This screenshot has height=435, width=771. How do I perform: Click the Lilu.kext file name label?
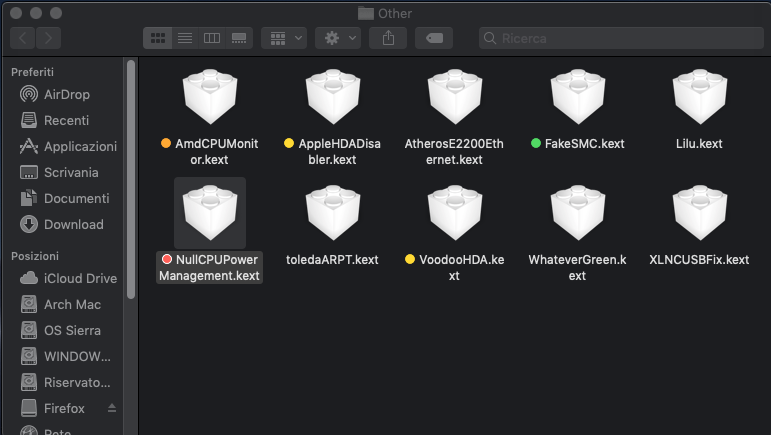pyautogui.click(x=699, y=144)
